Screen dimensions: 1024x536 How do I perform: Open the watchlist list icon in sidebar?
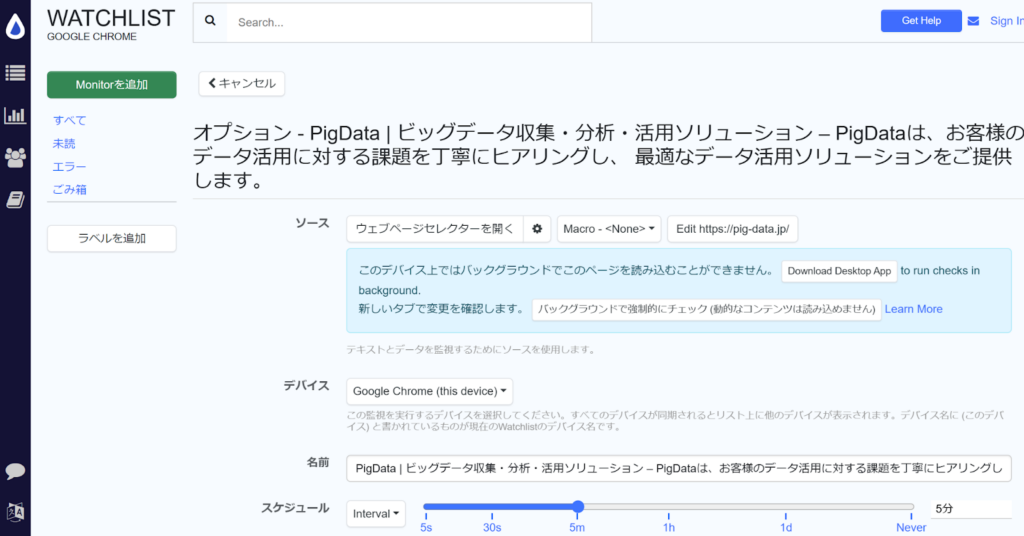(x=15, y=72)
